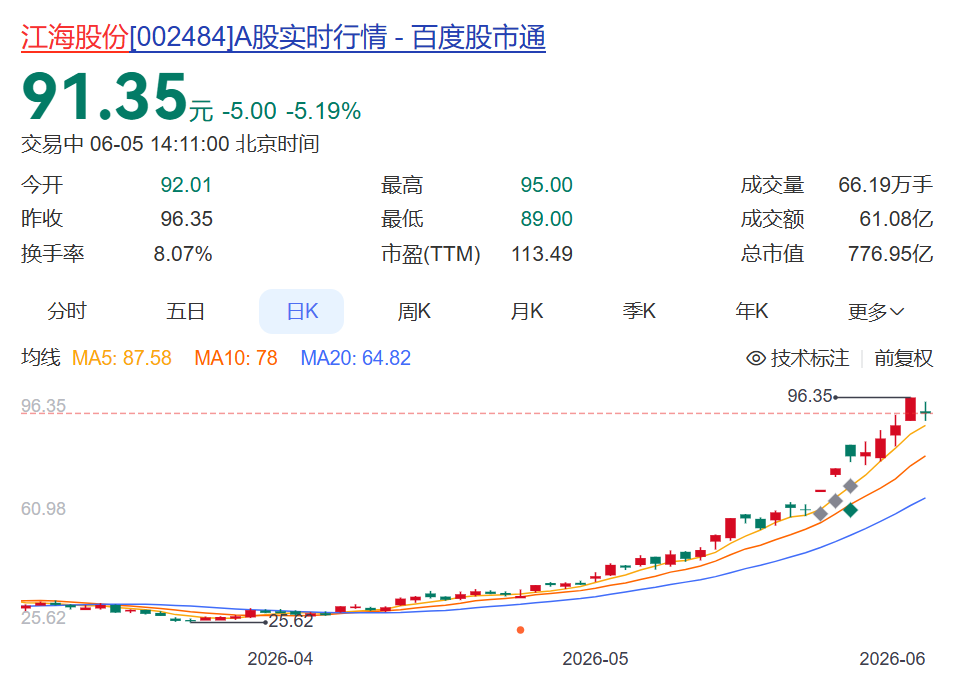Click the latest green cross candlestick
The width and height of the screenshot is (960, 681).
coord(926,412)
